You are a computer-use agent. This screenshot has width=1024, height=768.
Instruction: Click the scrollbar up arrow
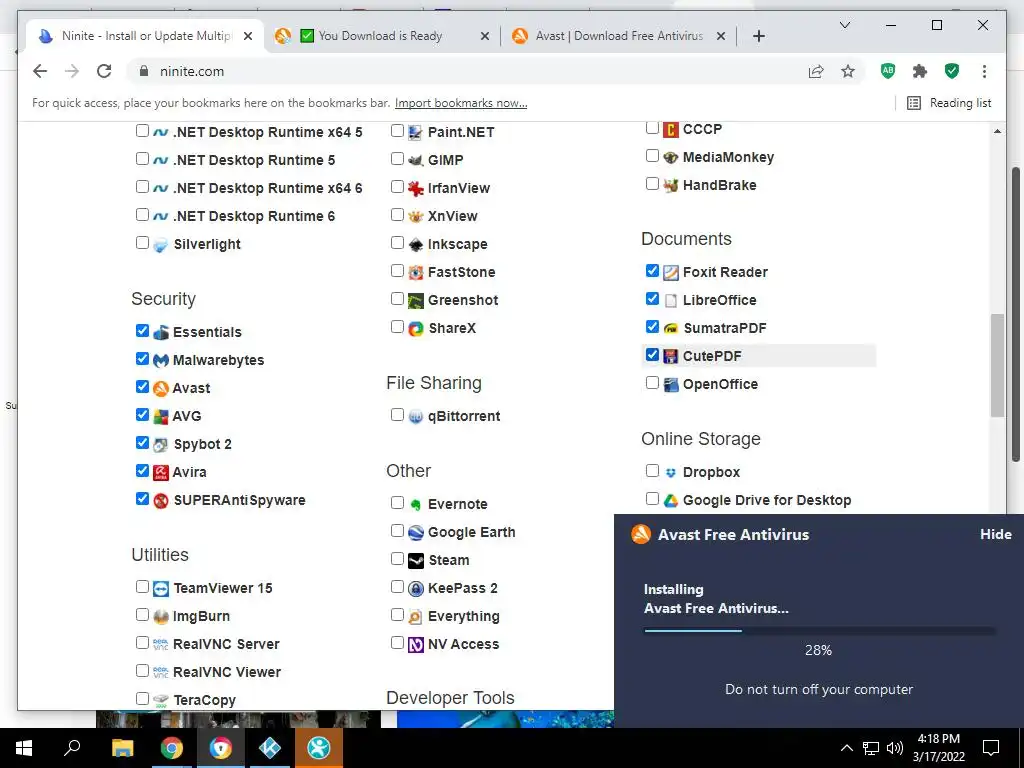pyautogui.click(x=997, y=131)
